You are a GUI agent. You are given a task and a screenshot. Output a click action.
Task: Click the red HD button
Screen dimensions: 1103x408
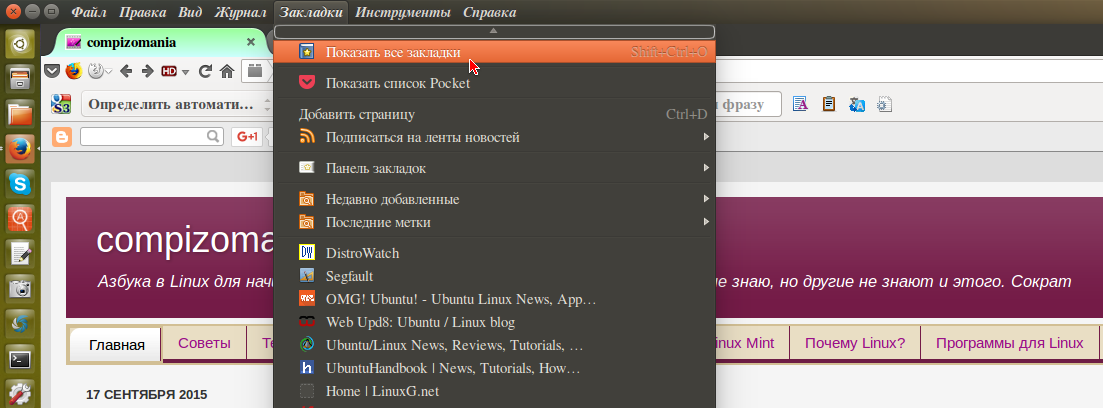(x=169, y=71)
